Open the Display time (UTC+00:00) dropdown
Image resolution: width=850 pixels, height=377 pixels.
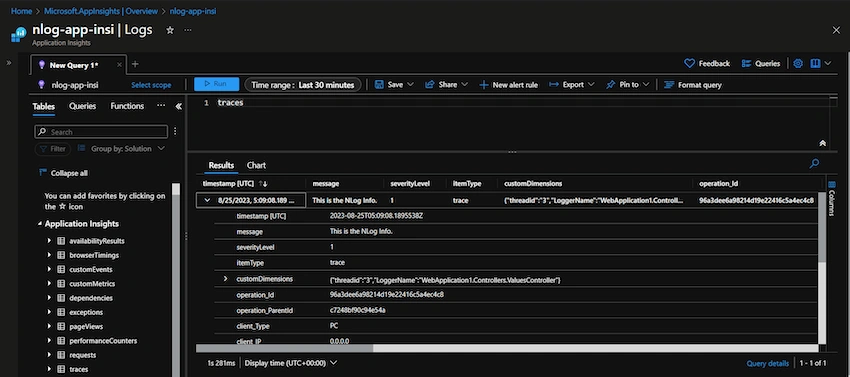[291, 363]
